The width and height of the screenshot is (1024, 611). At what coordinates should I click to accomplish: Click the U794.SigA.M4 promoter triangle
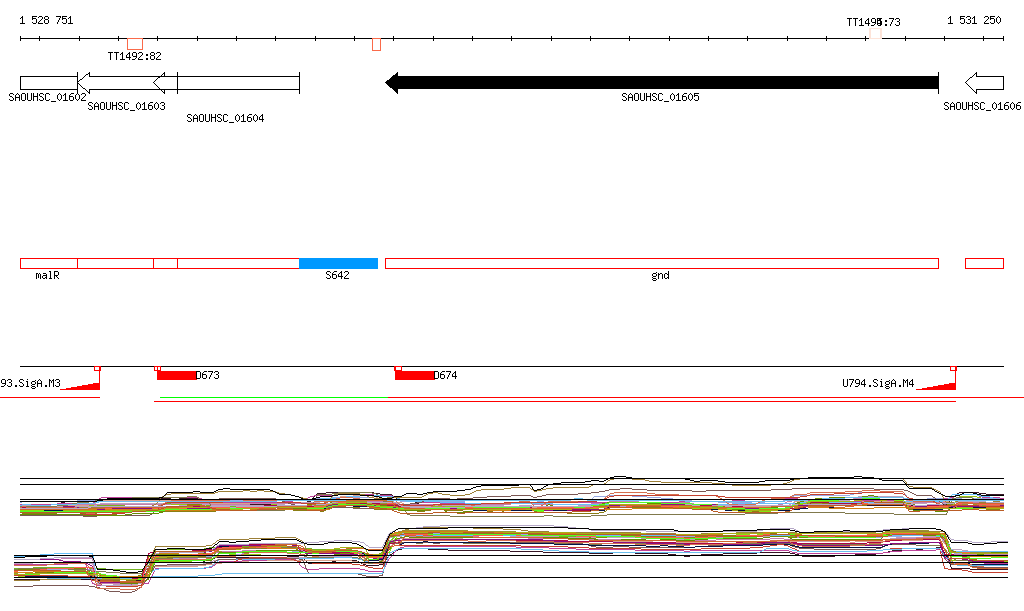click(939, 385)
